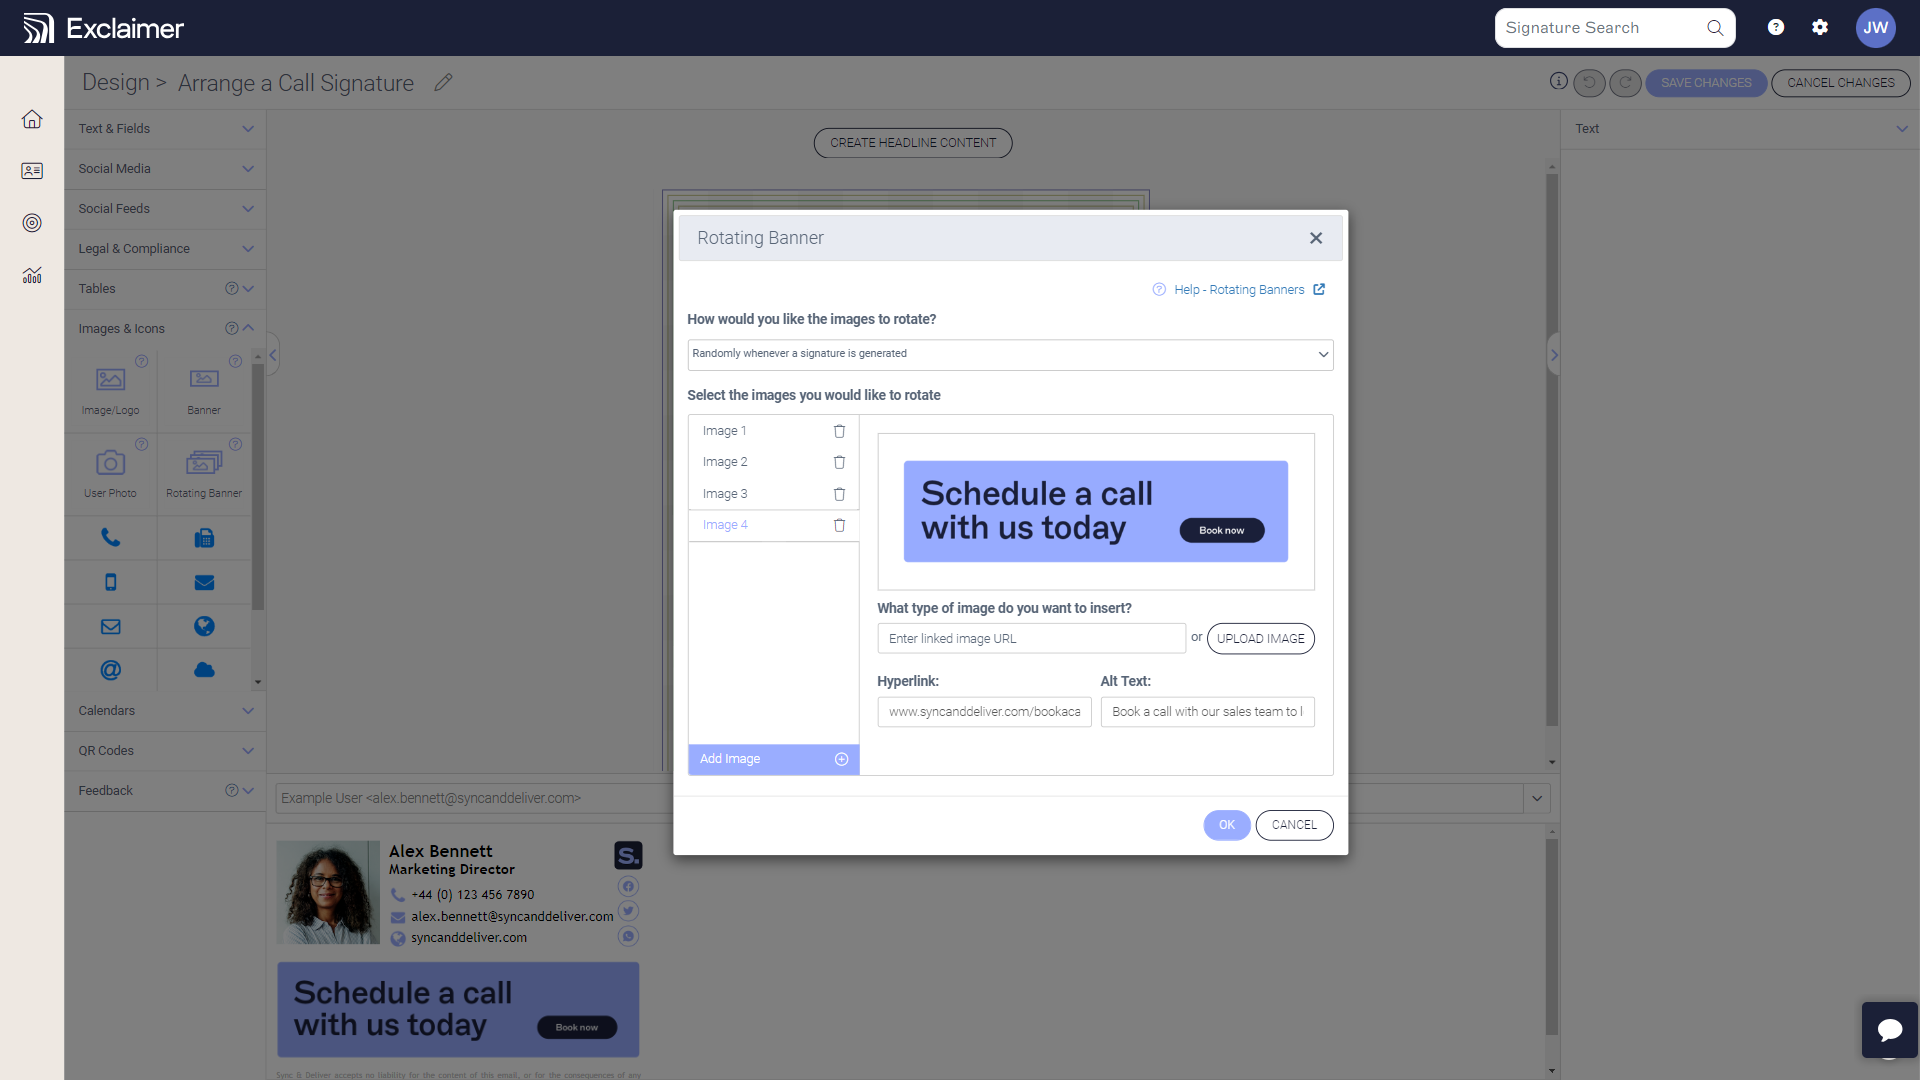This screenshot has width=1920, height=1080.
Task: Expand the Social Media section
Action: point(164,168)
